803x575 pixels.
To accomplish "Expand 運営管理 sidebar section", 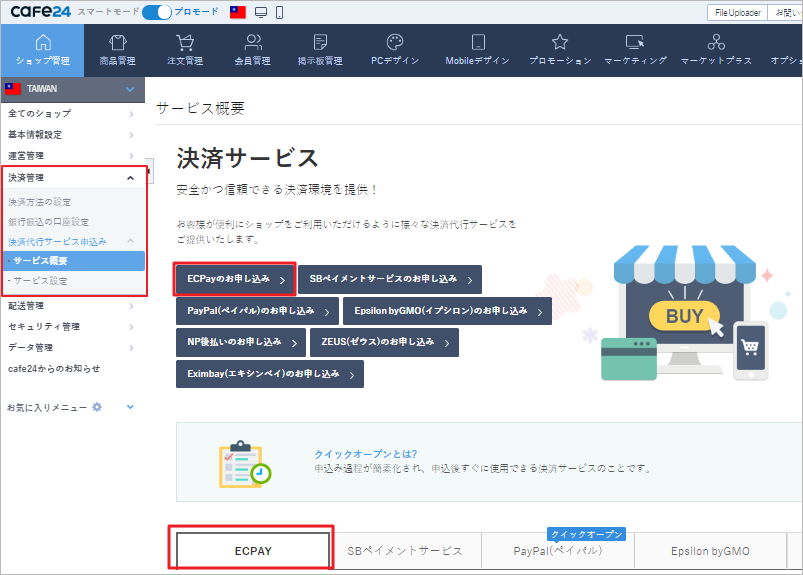I will coord(73,156).
